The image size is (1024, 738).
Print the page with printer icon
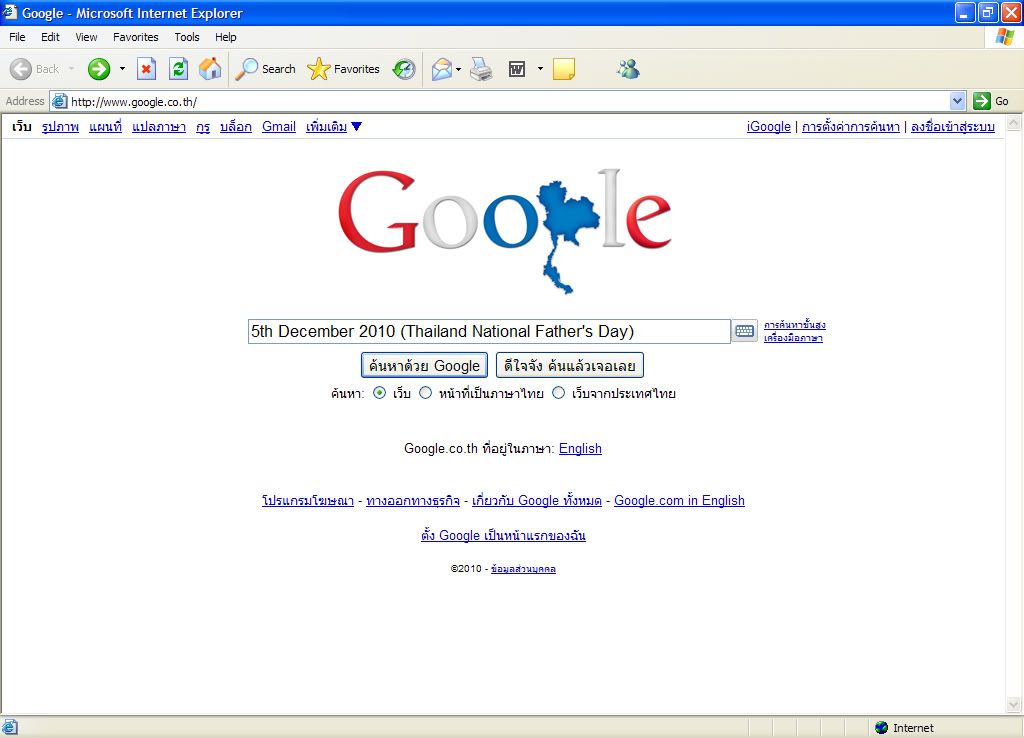(481, 69)
